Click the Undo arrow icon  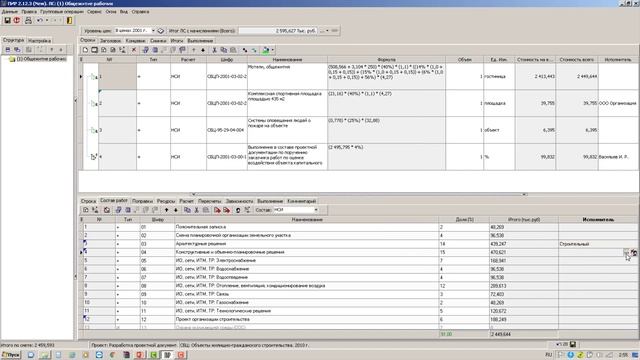[x=40, y=20]
